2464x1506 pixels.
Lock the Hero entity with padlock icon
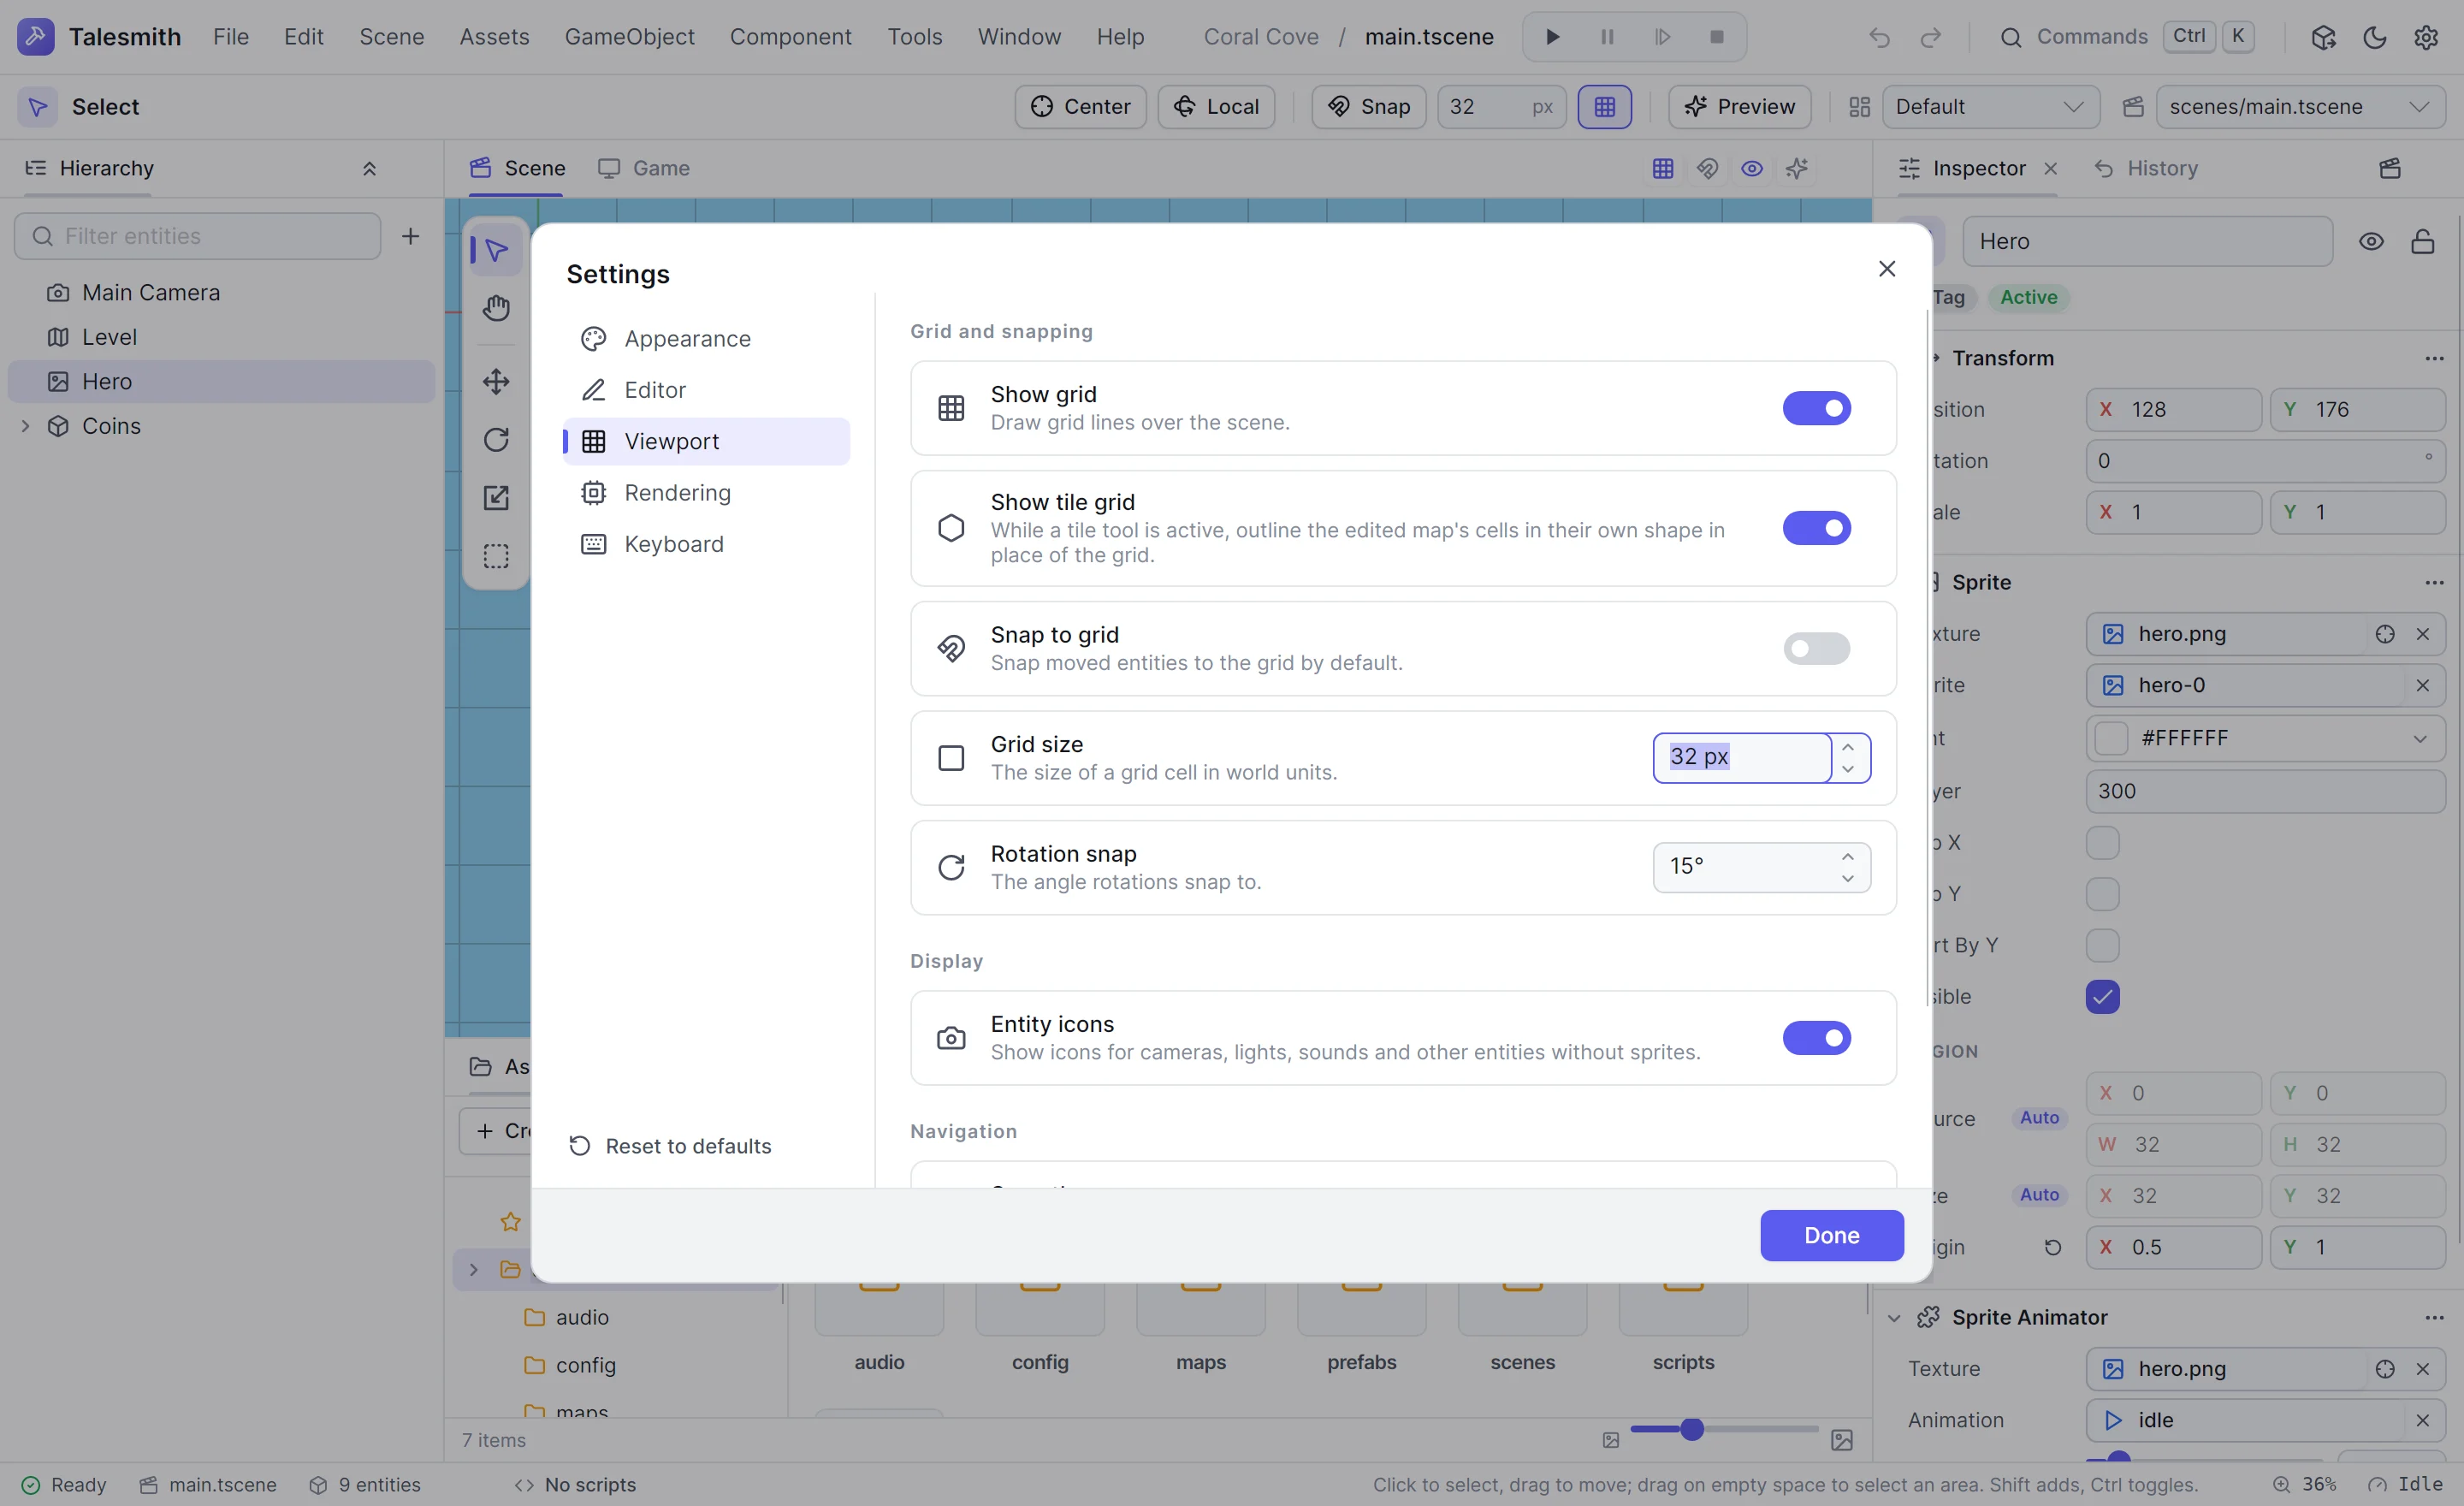coord(2422,241)
